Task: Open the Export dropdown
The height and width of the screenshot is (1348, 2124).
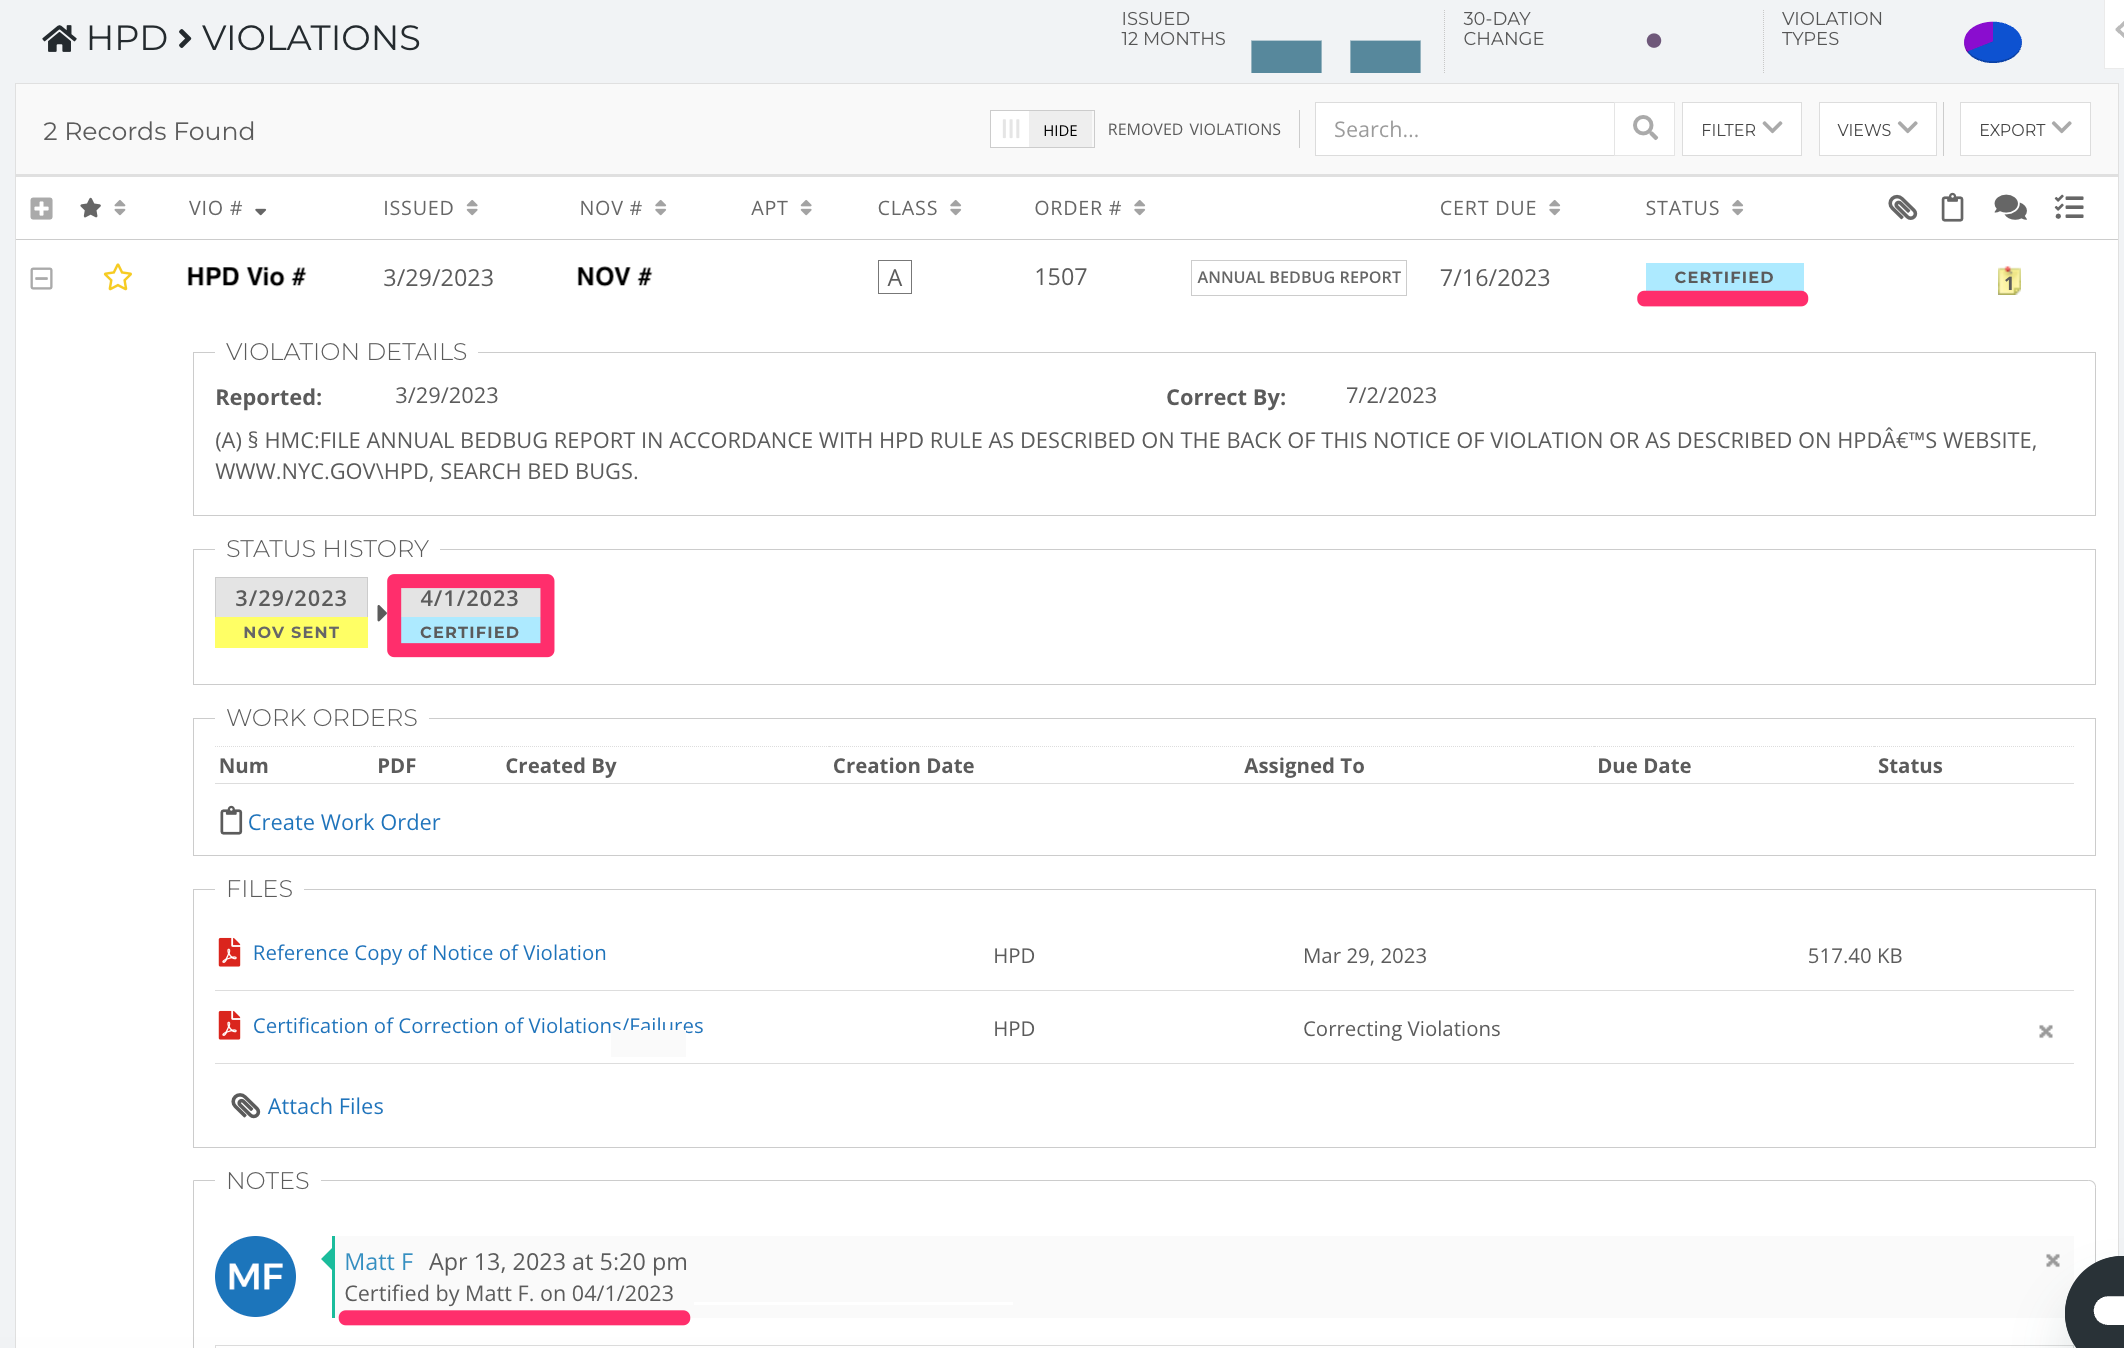Action: click(x=2024, y=129)
